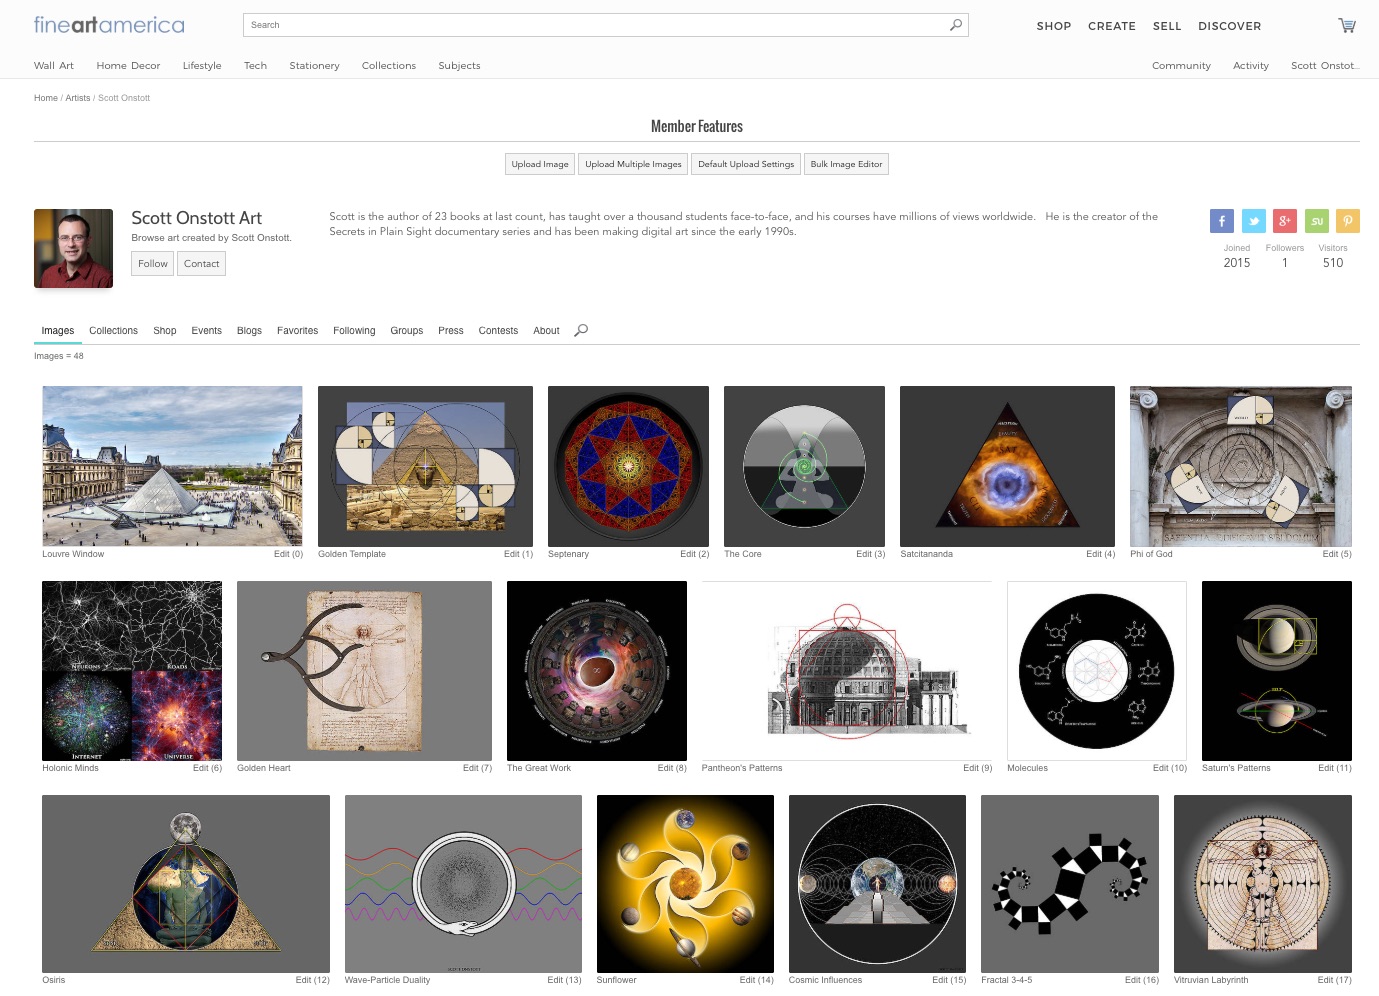
Task: Go to the Community link
Action: pos(1181,66)
